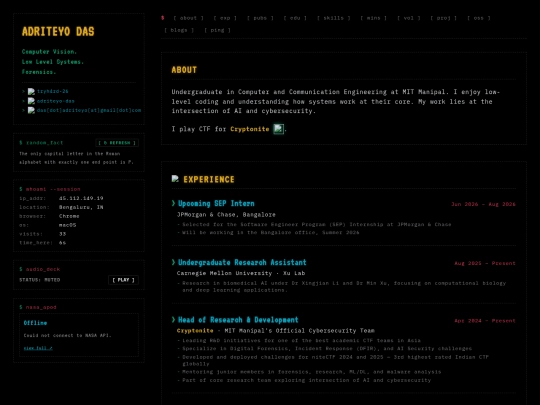Click the icon next to EXPERIENCE heading
Viewport: 540px width, 405px height.
click(x=175, y=179)
